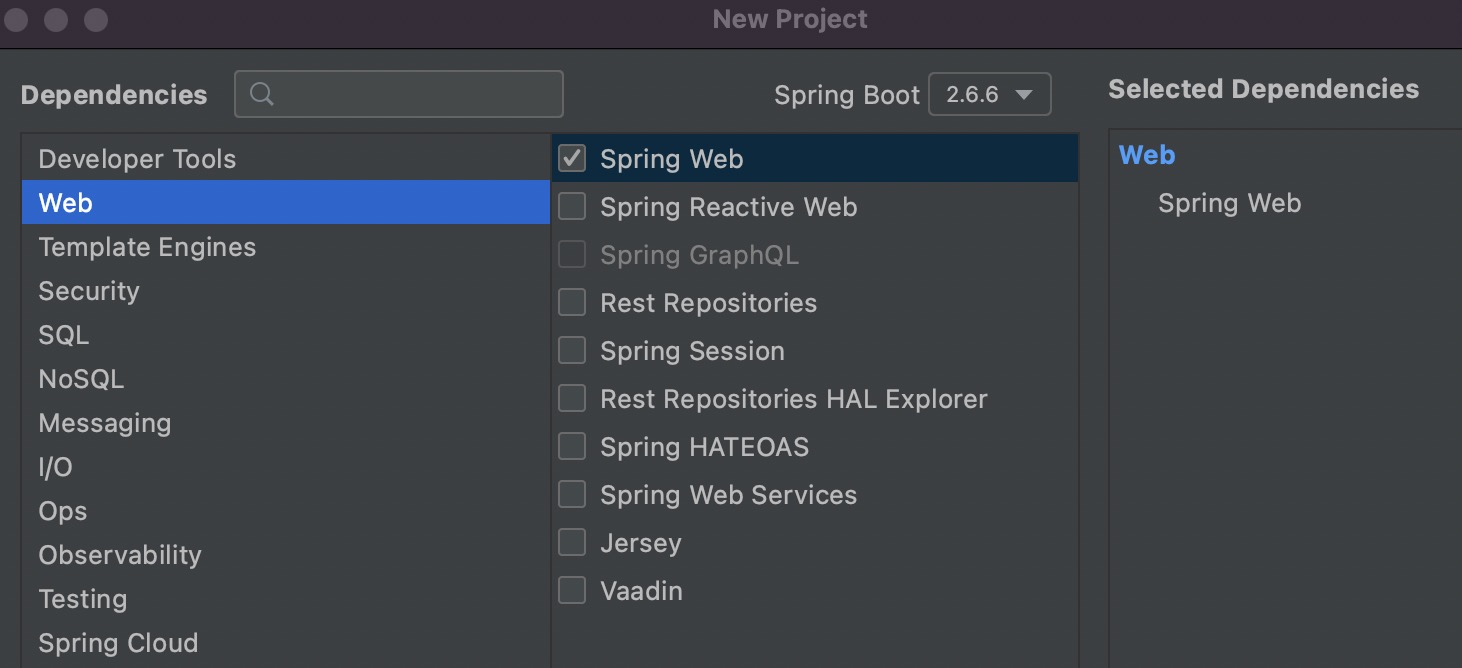Image resolution: width=1462 pixels, height=668 pixels.
Task: Select the Security category
Action: (x=89, y=291)
